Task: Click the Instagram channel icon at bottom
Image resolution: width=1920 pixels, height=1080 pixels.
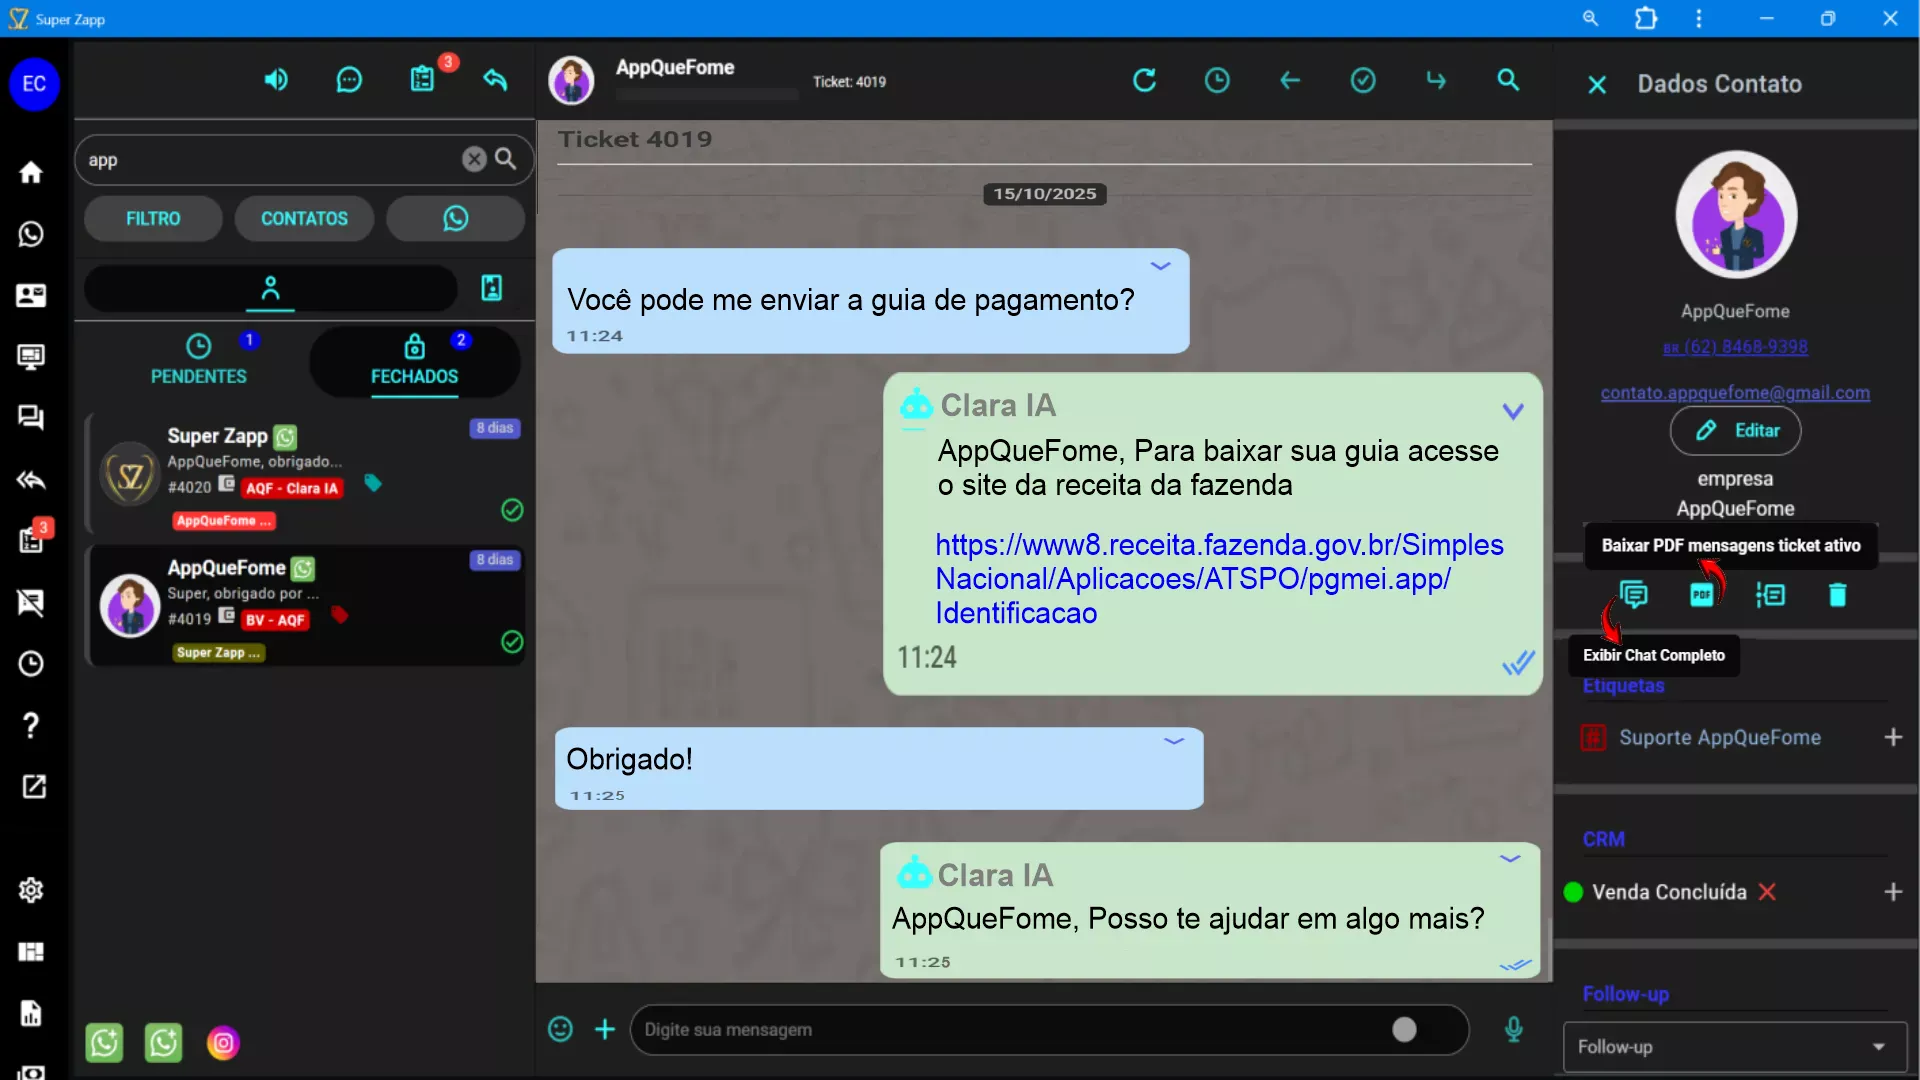Action: (x=223, y=1043)
